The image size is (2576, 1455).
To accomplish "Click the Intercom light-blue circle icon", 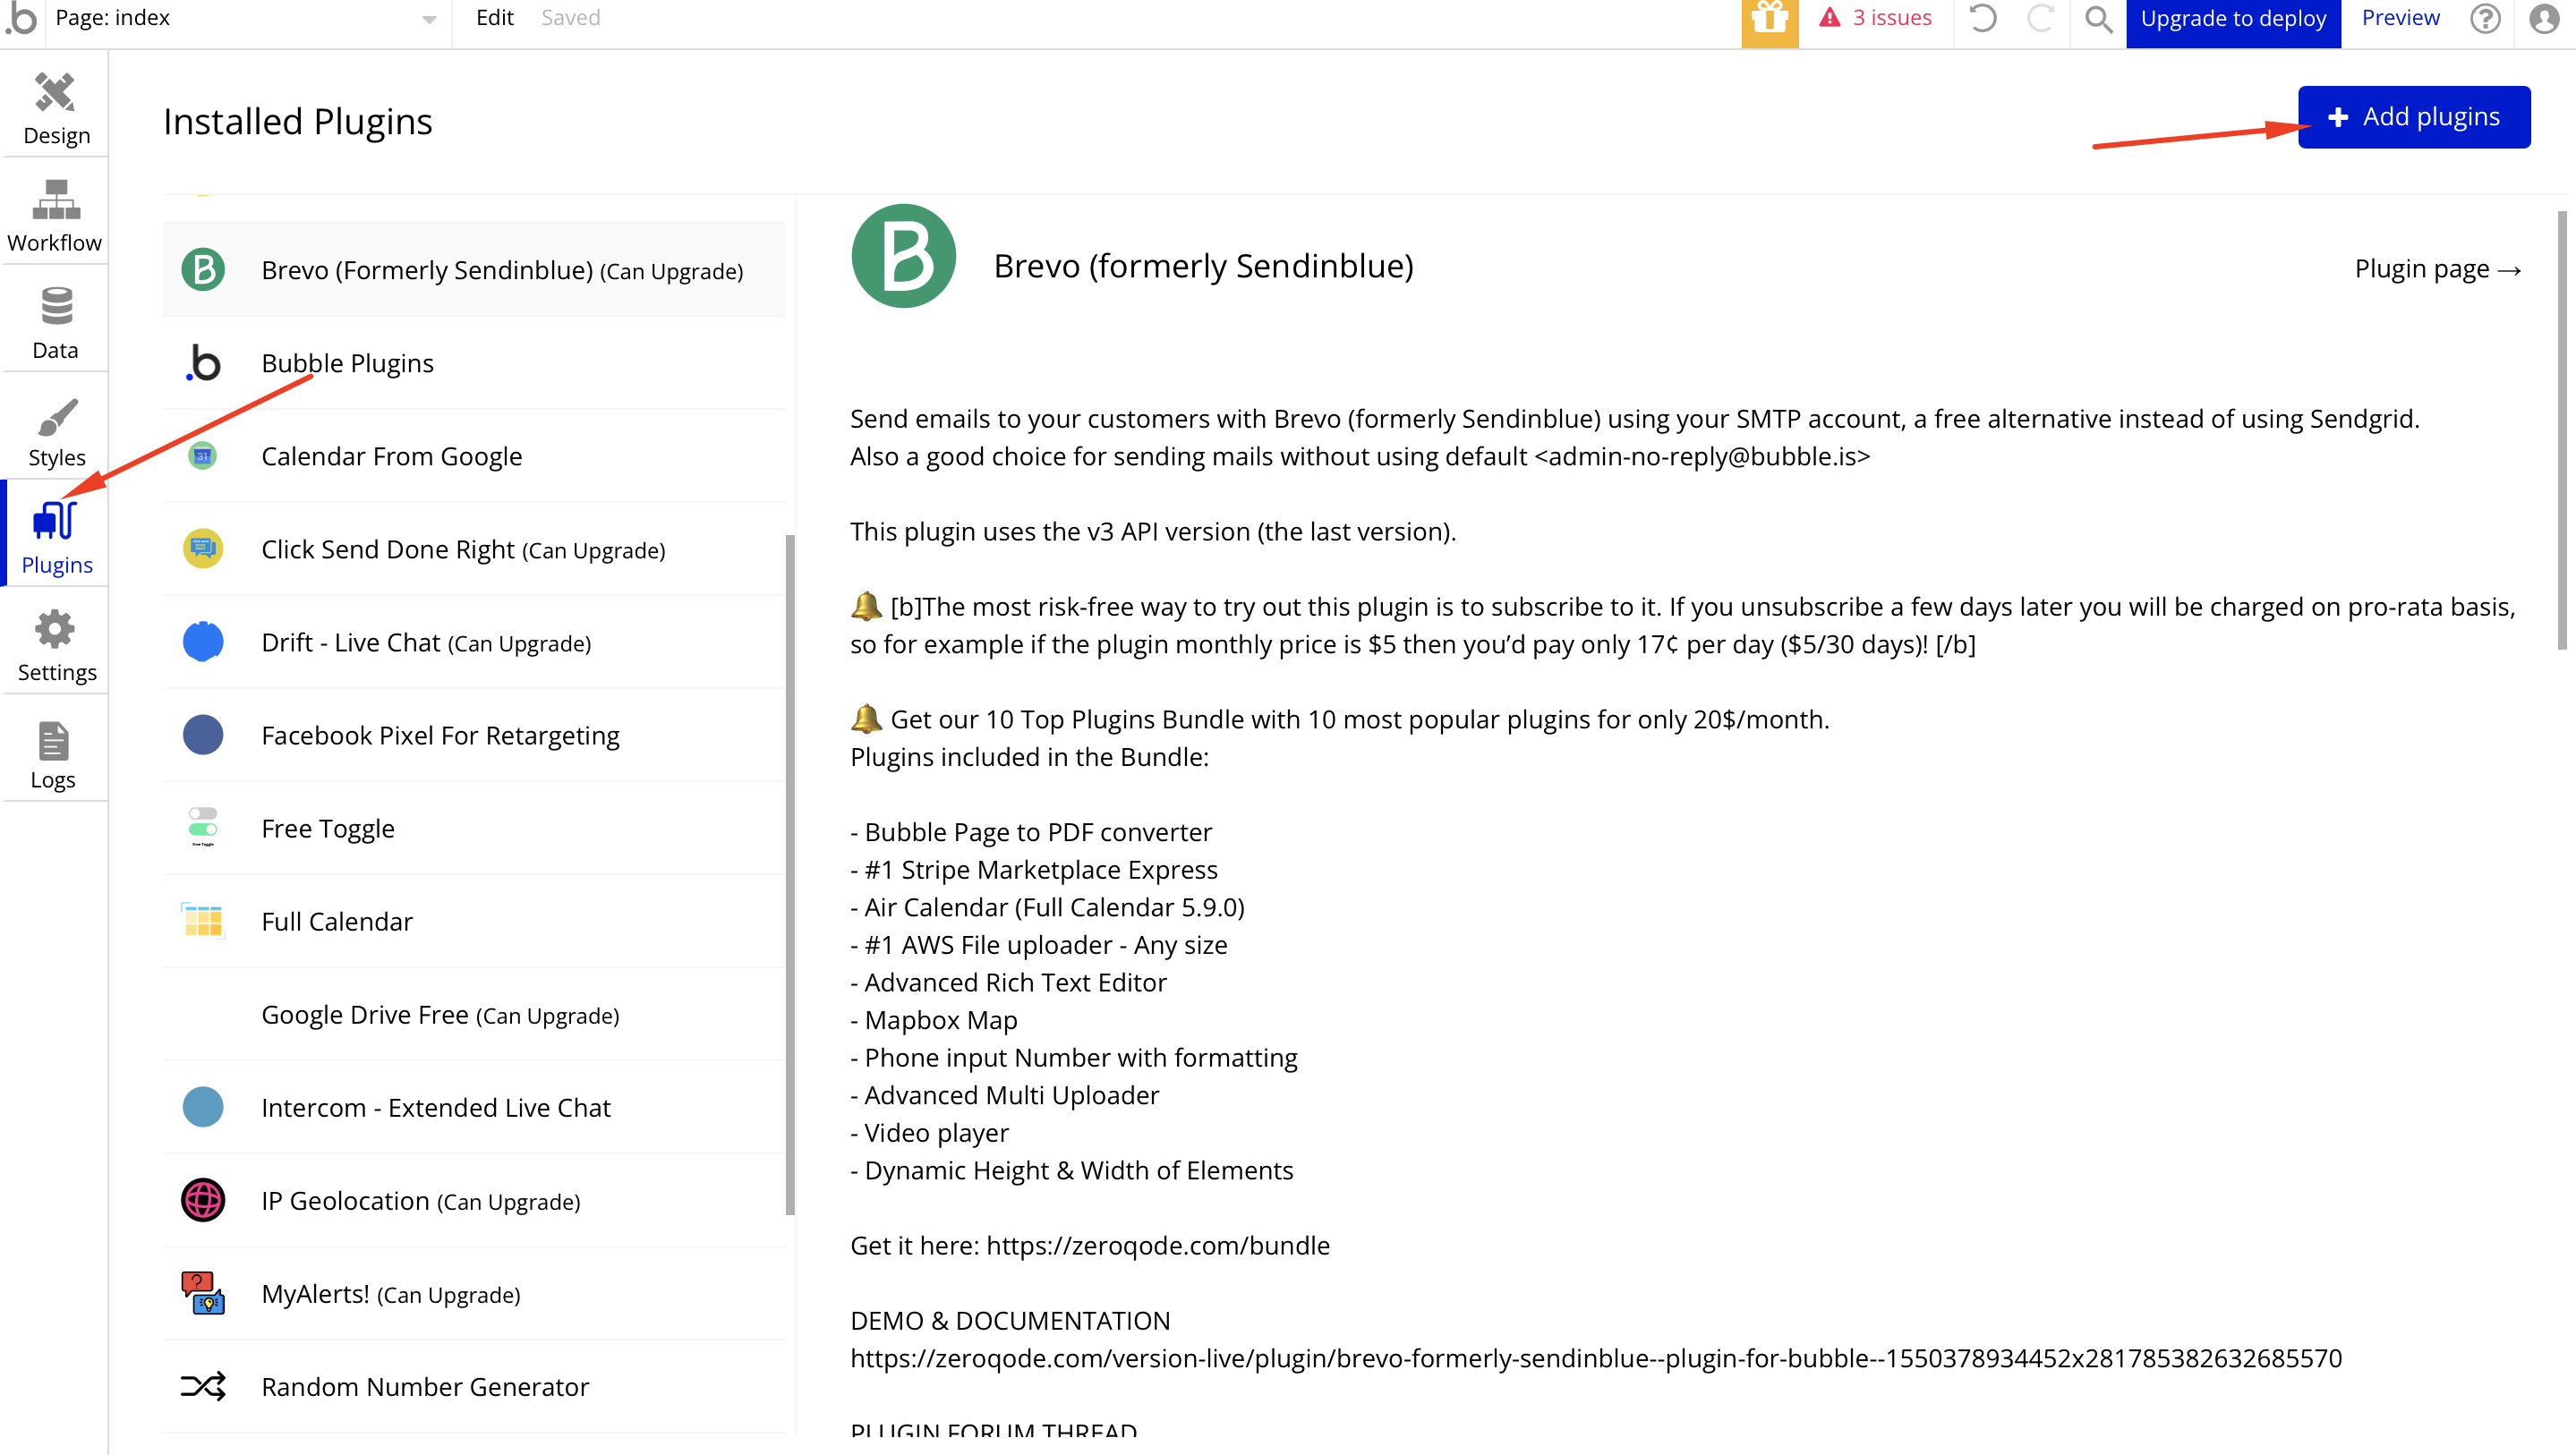I will [x=203, y=1107].
